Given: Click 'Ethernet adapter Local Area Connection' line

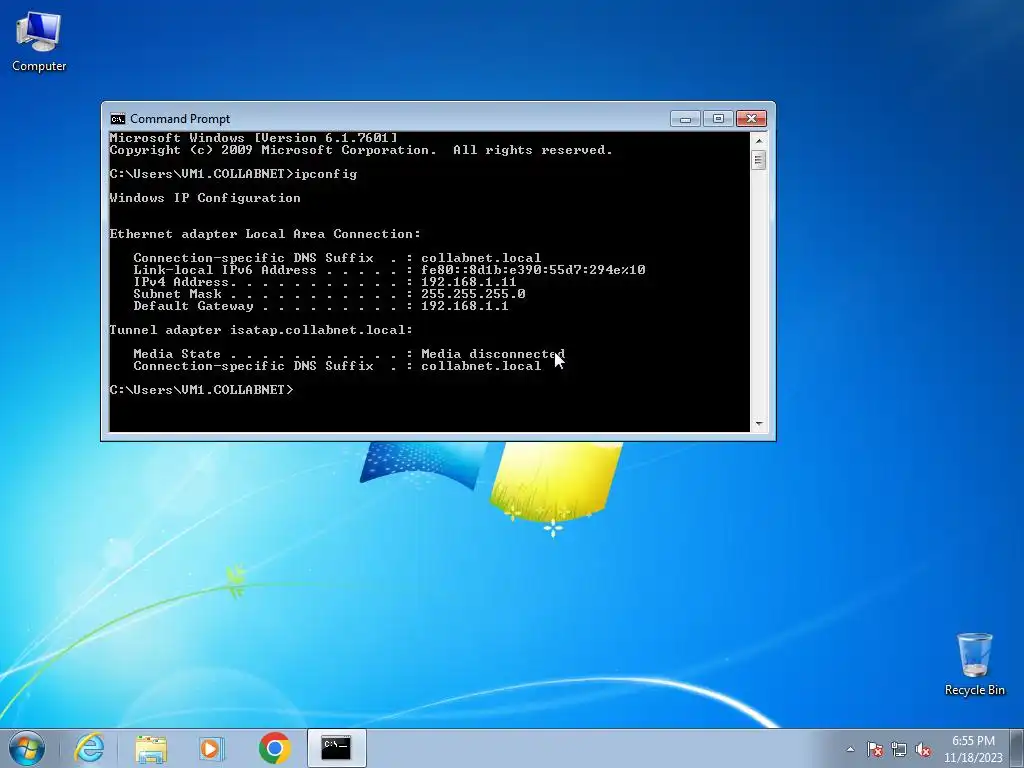Looking at the screenshot, I should [x=264, y=234].
